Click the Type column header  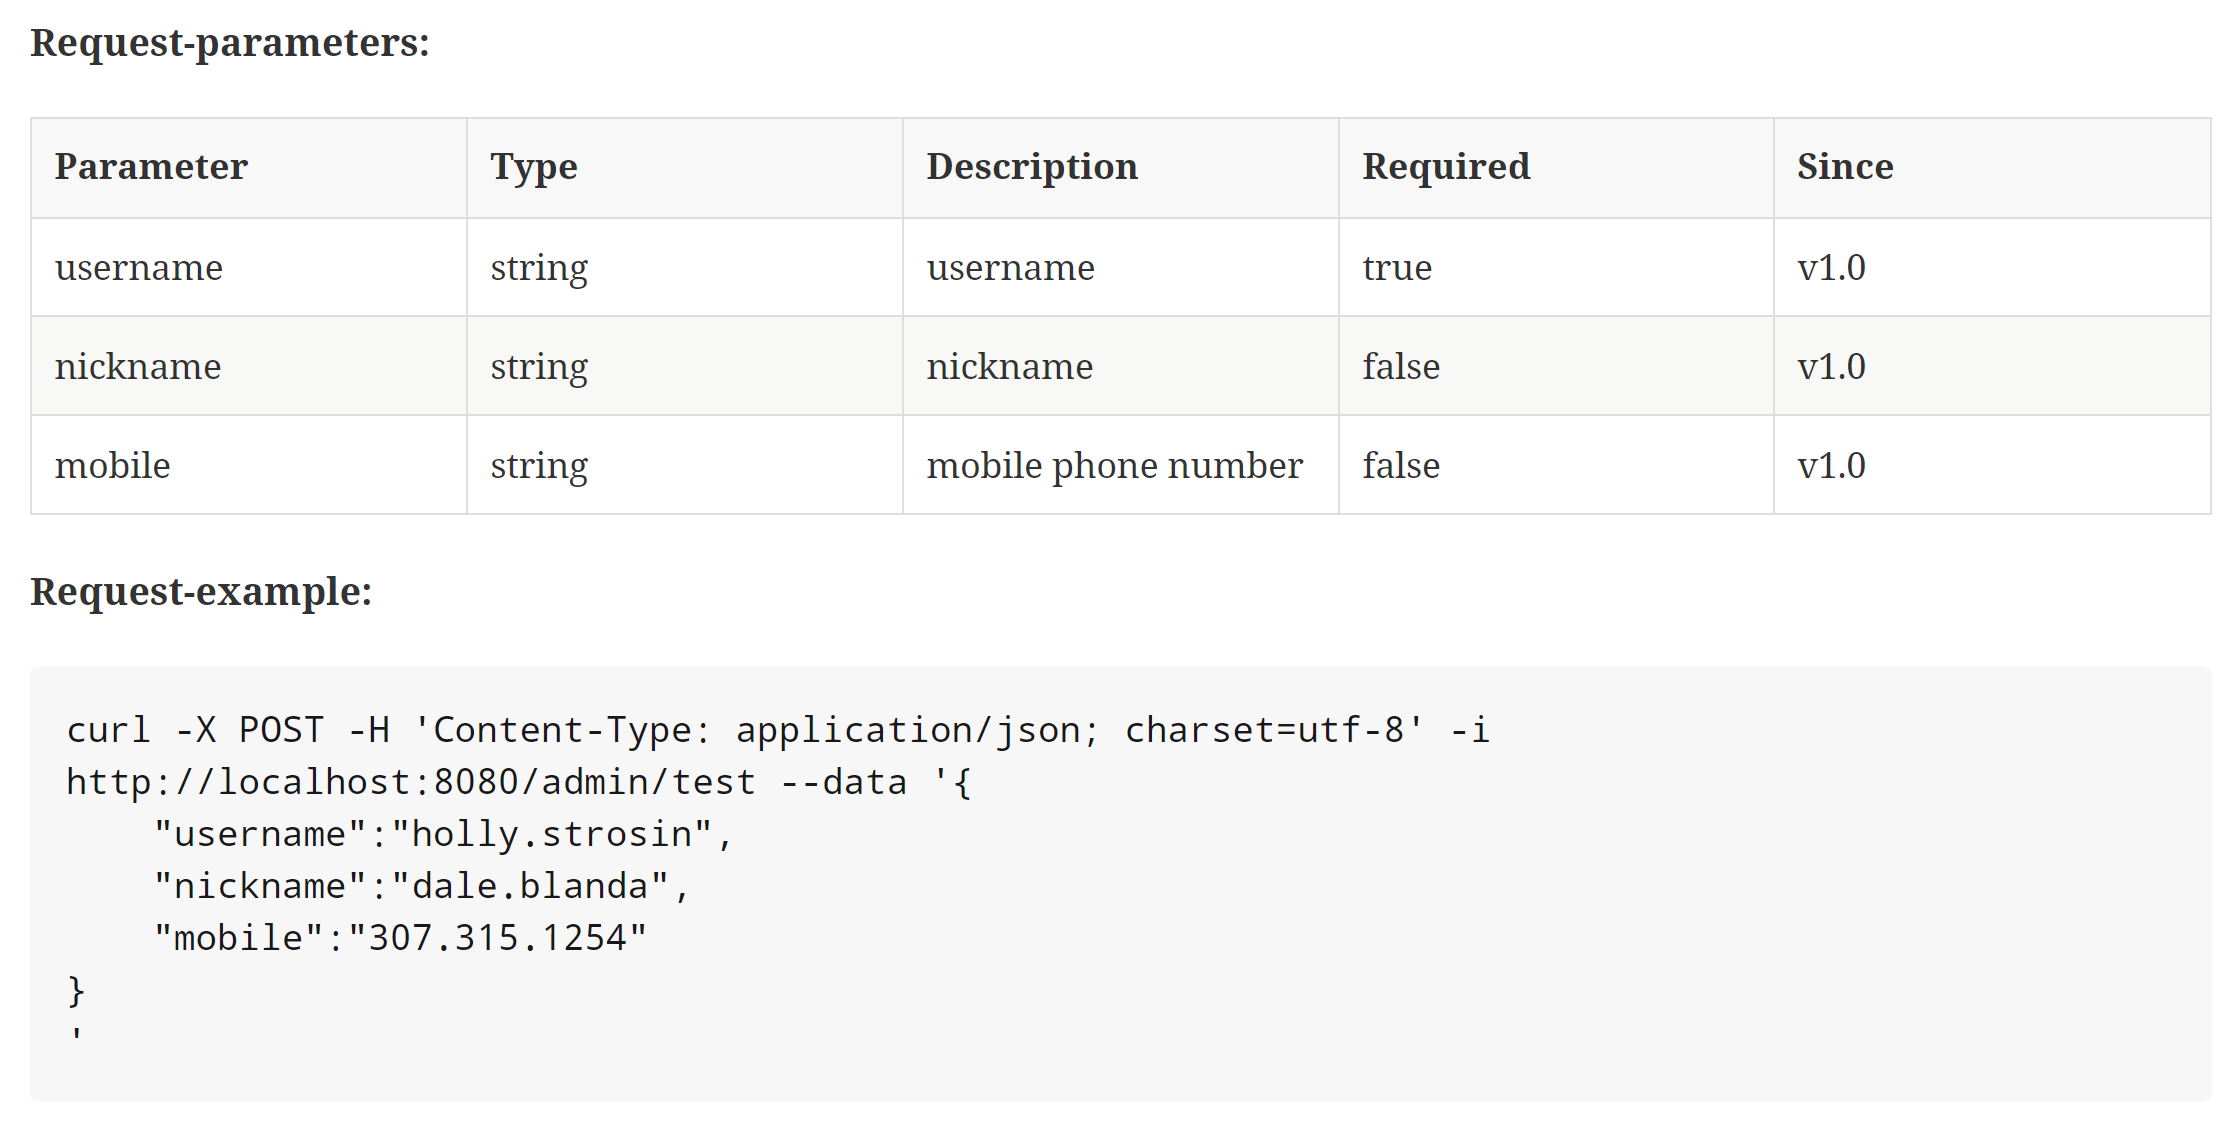click(x=533, y=166)
